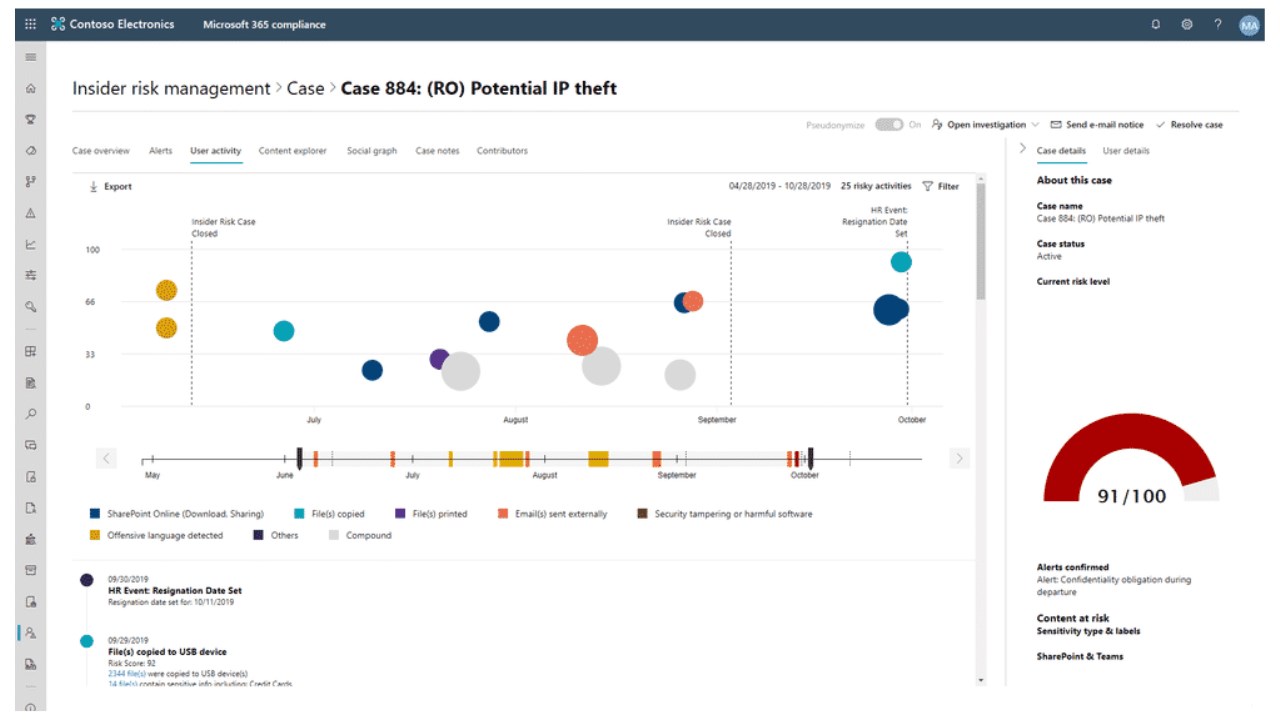Click the Resolve case button
Viewport: 1280px width, 720px height.
1189,125
